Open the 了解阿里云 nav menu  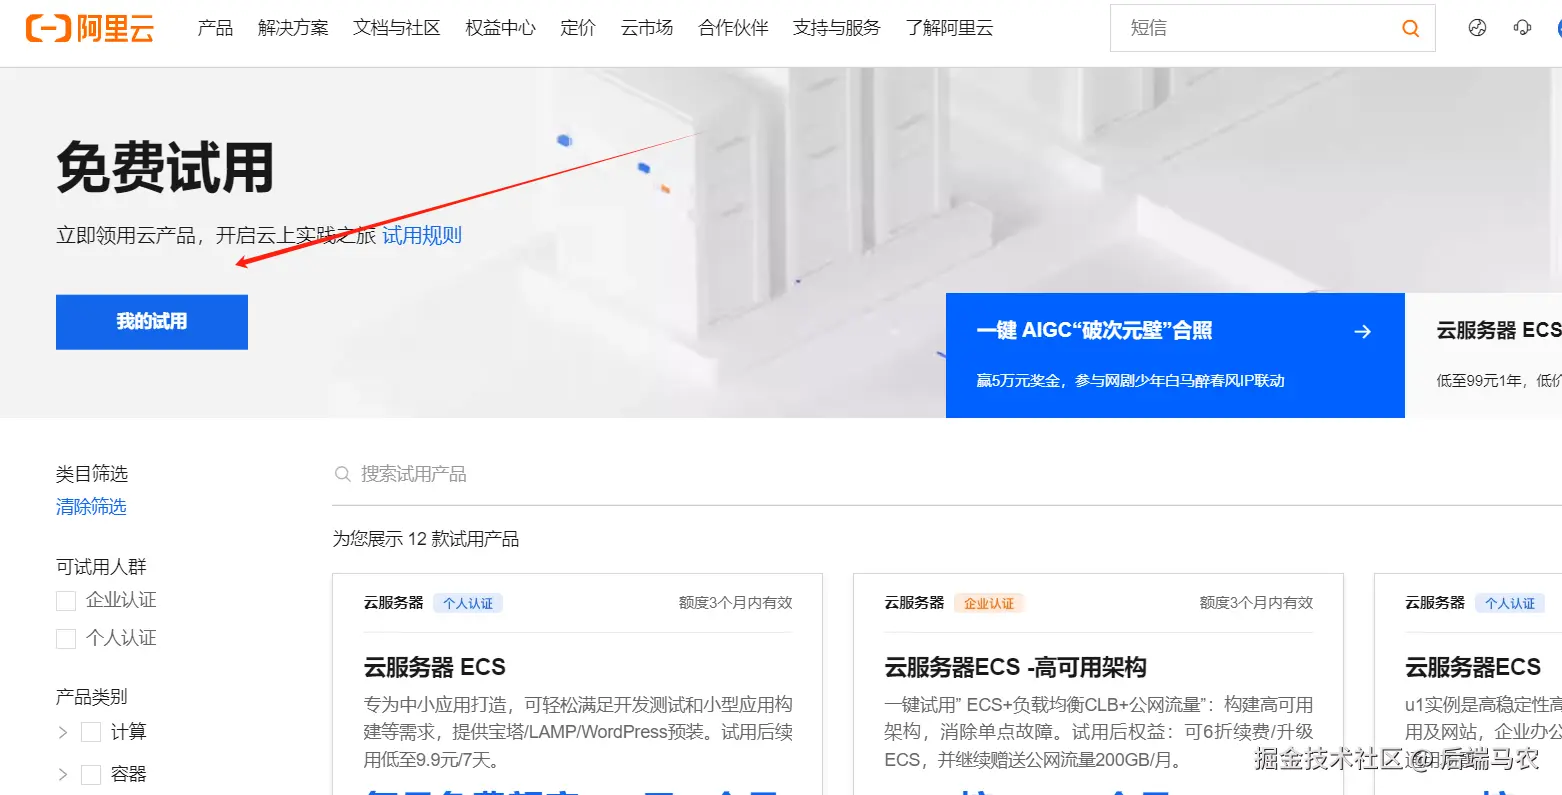coord(950,28)
